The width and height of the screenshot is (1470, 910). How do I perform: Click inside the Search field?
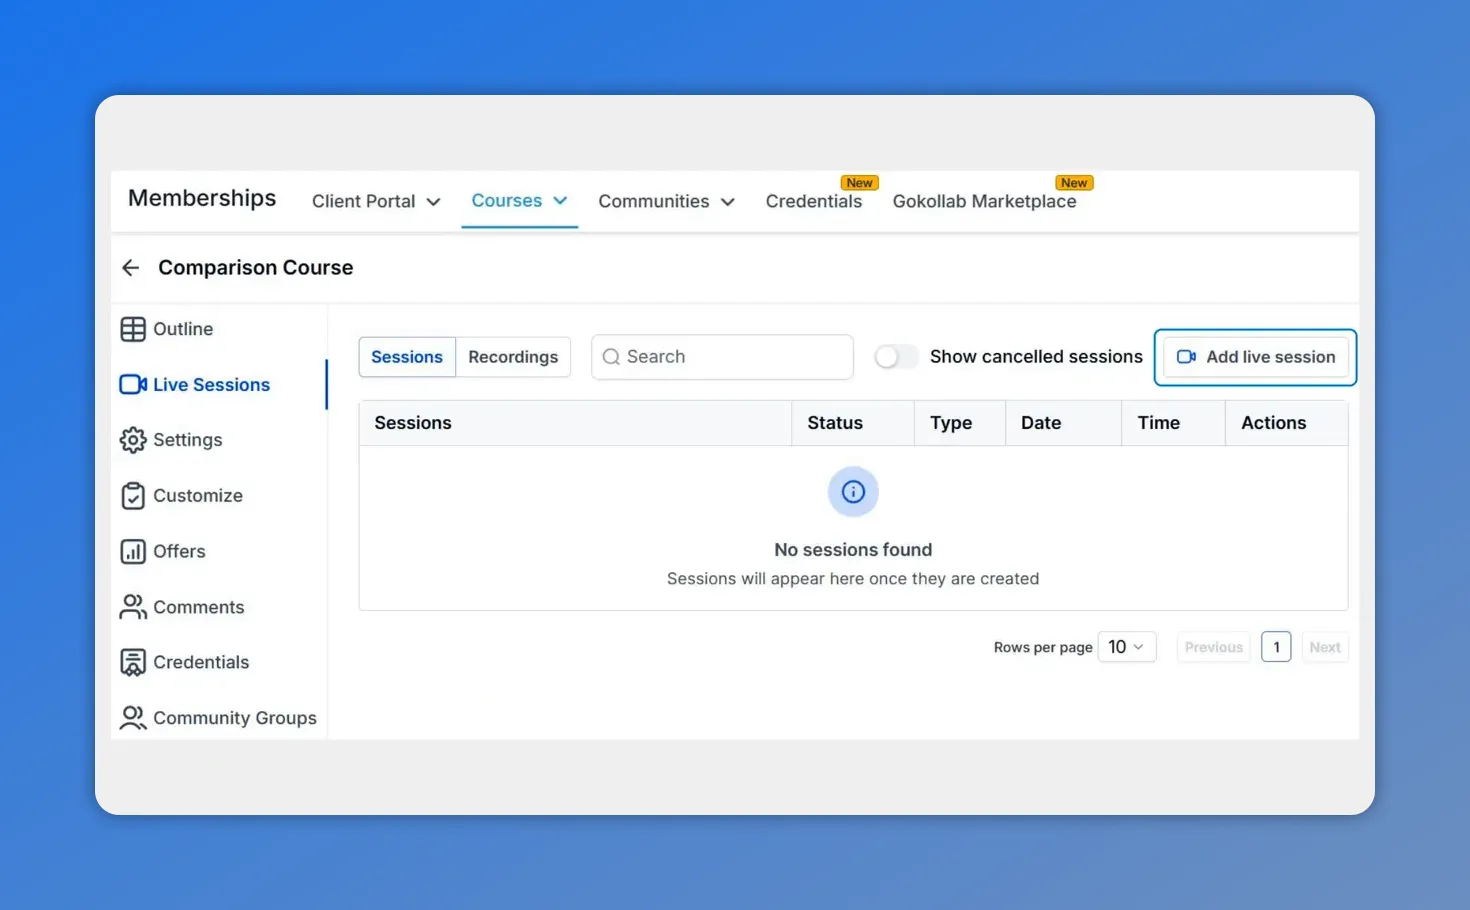coord(722,356)
